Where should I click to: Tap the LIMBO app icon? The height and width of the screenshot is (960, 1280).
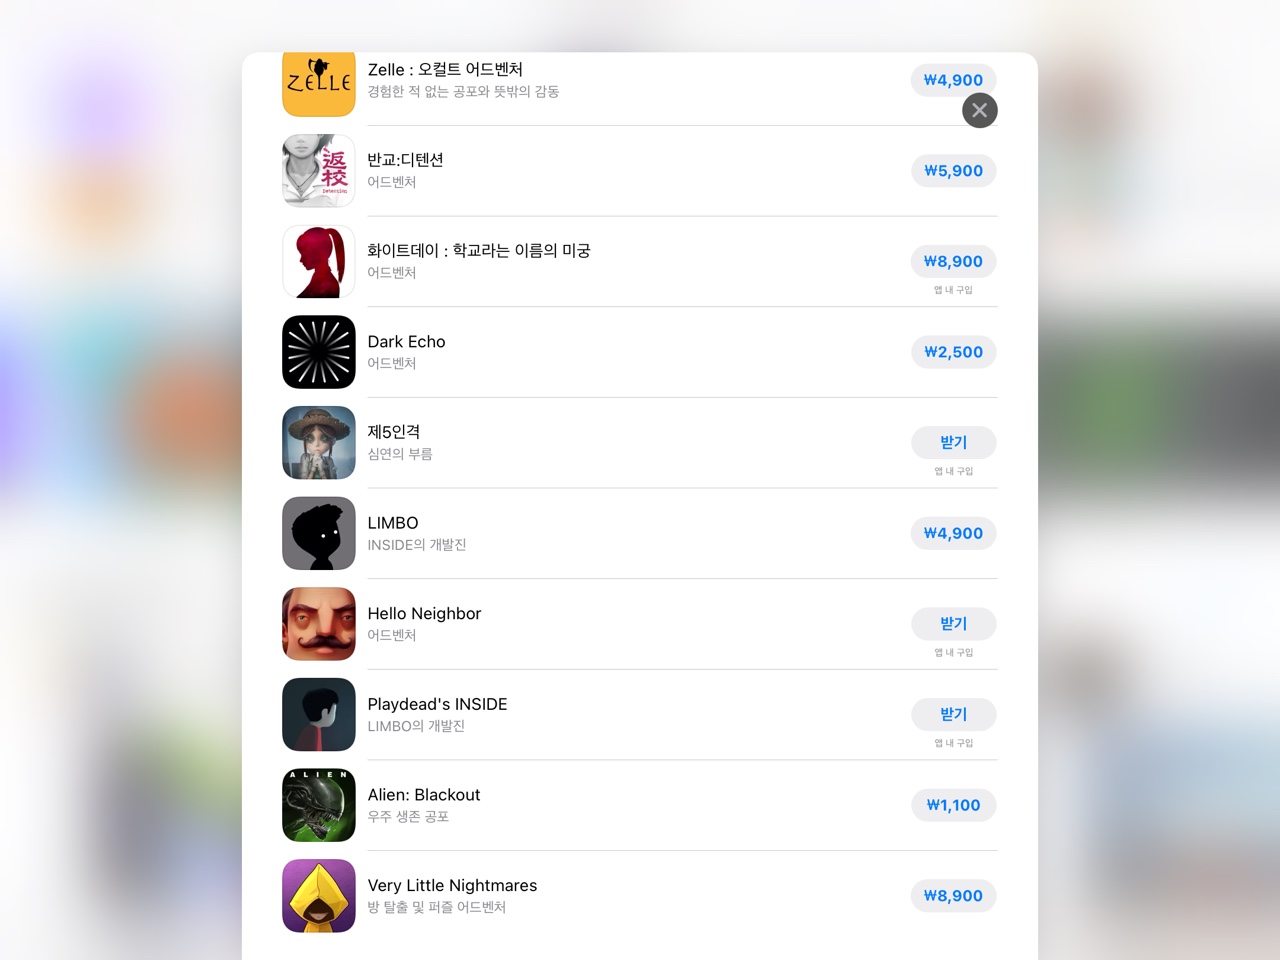(x=319, y=534)
